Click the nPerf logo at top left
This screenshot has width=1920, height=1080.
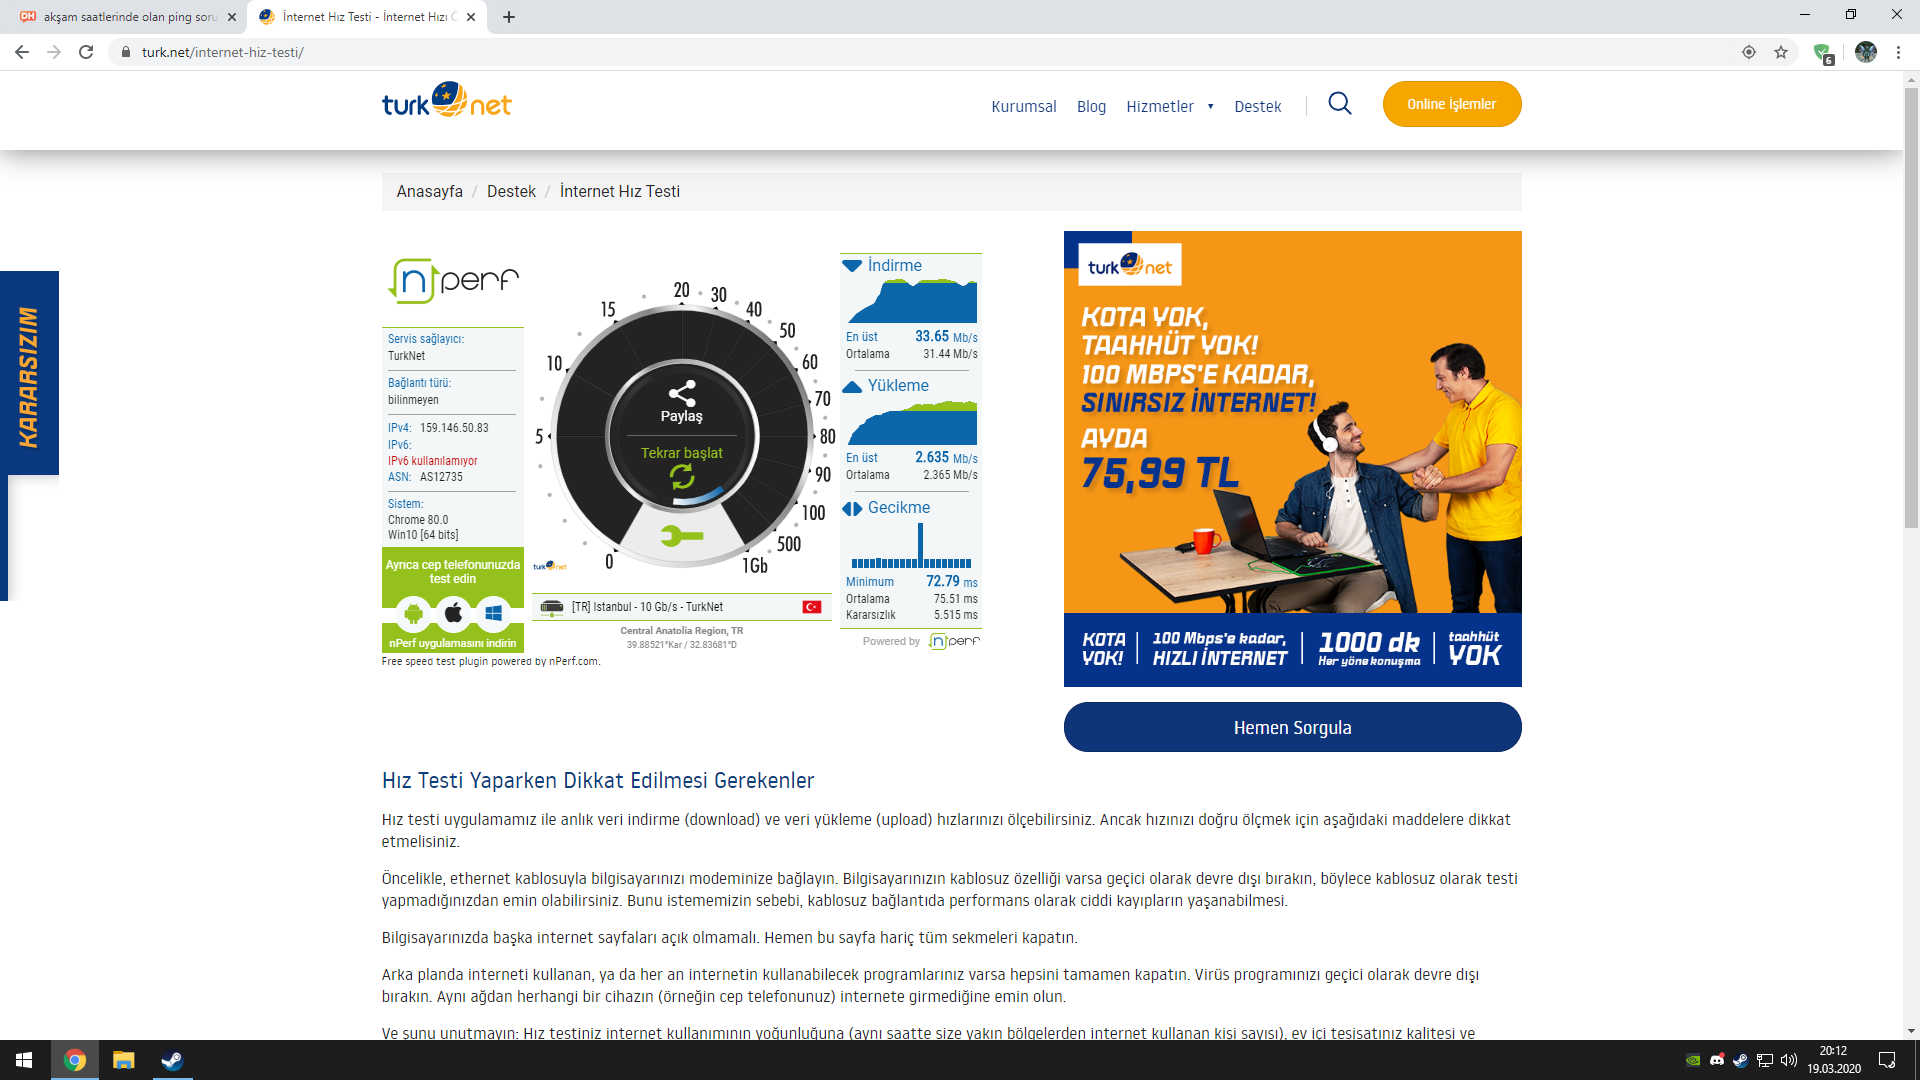coord(454,281)
